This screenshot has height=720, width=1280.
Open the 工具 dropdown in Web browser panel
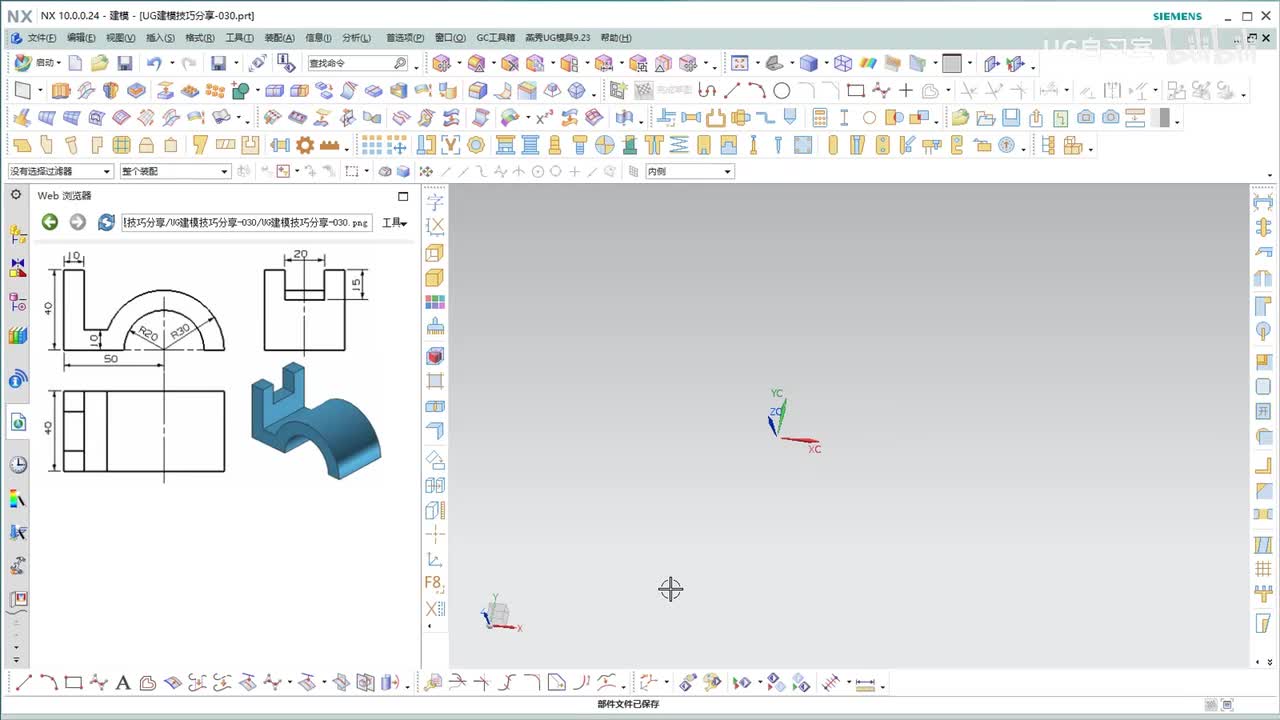point(395,222)
